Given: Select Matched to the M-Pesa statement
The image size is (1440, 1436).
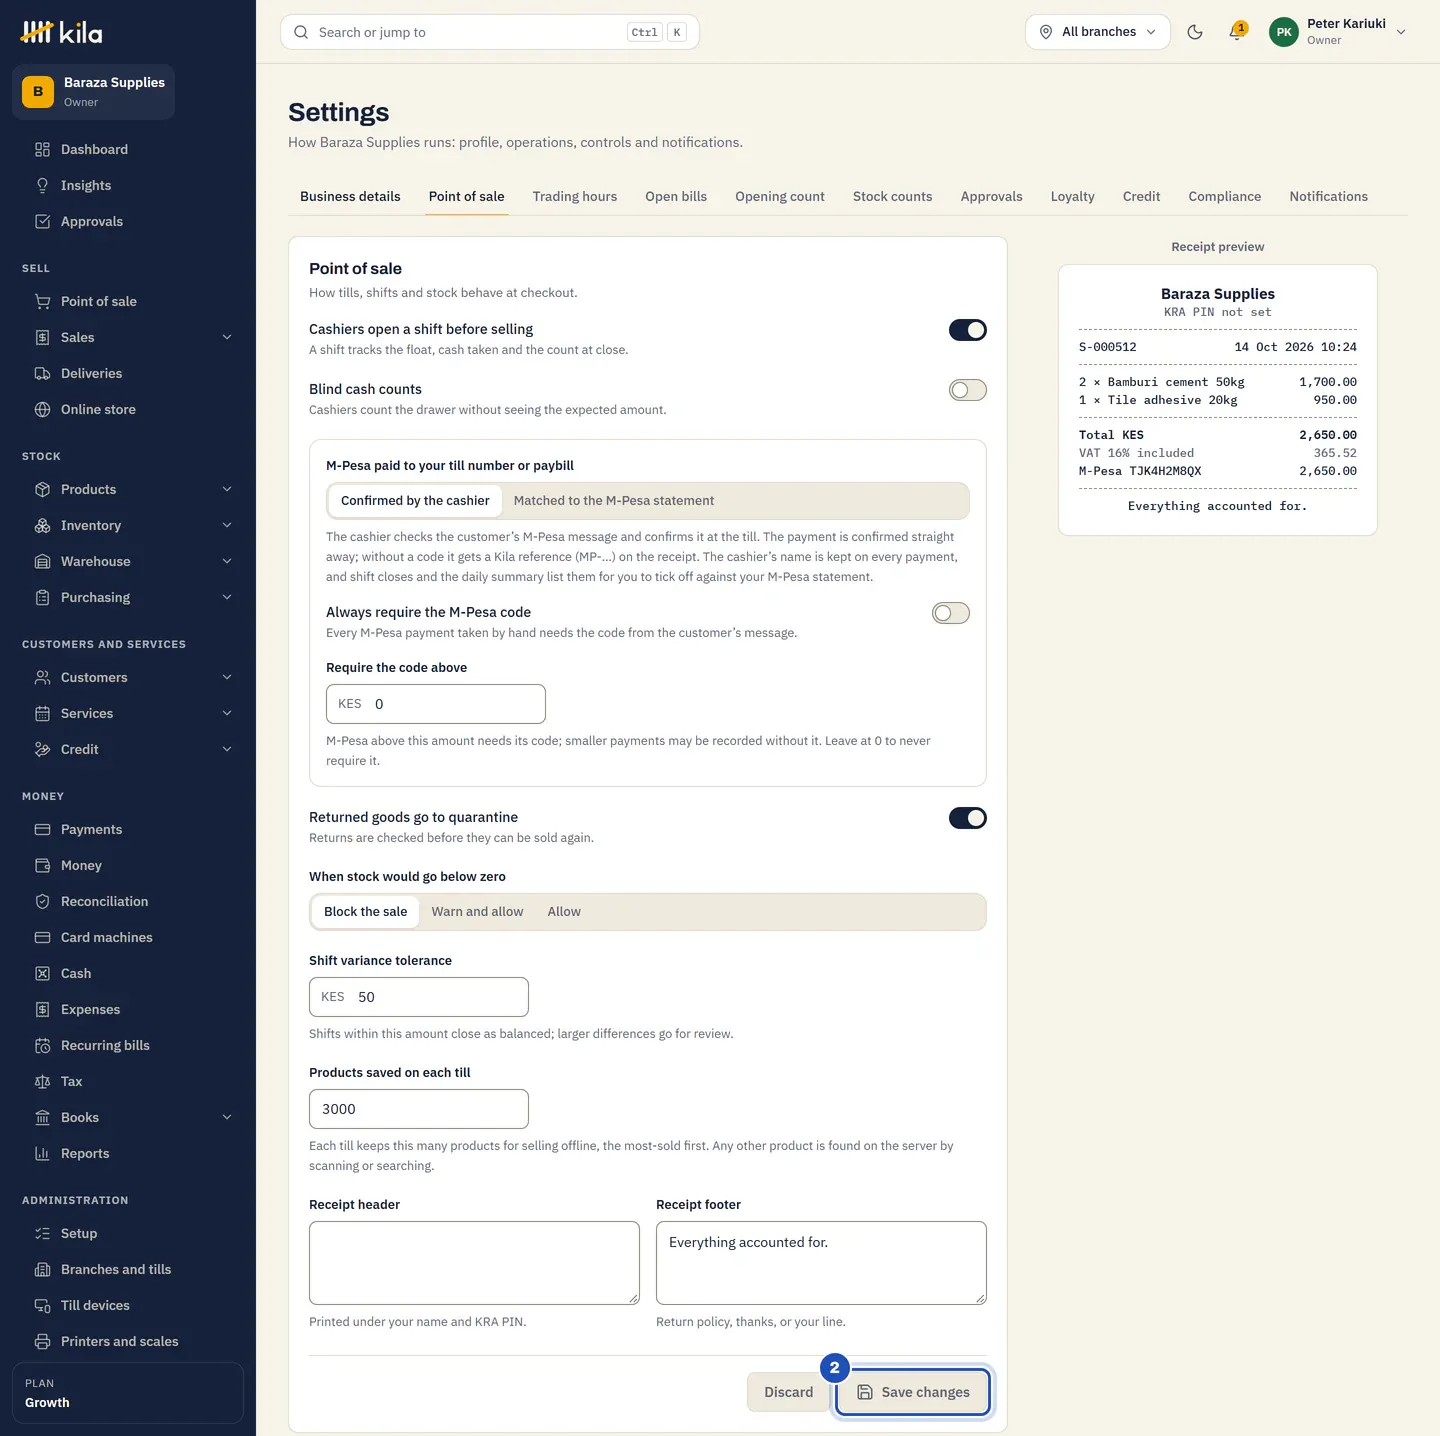Looking at the screenshot, I should pyautogui.click(x=614, y=501).
